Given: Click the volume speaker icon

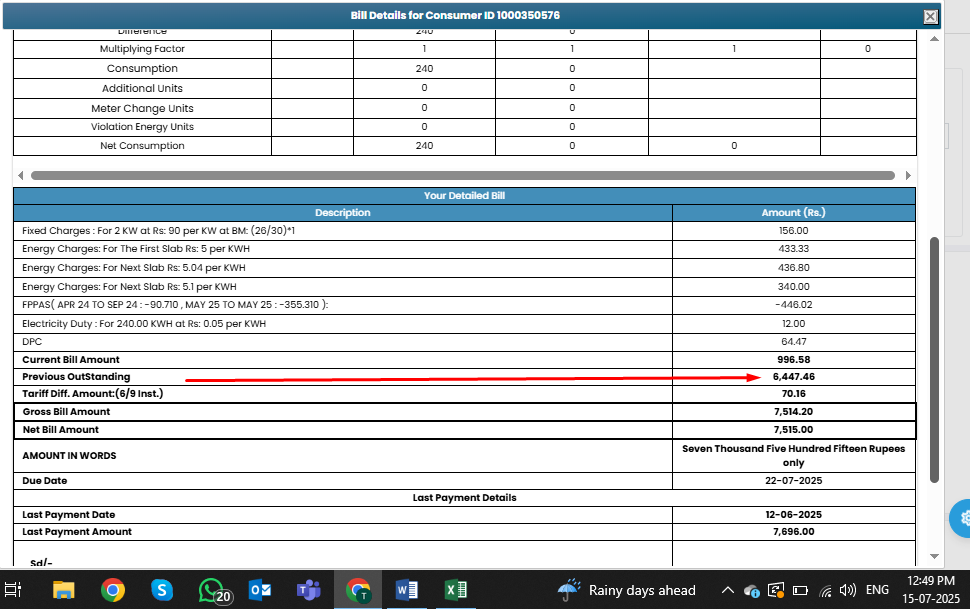Looking at the screenshot, I should point(848,590).
